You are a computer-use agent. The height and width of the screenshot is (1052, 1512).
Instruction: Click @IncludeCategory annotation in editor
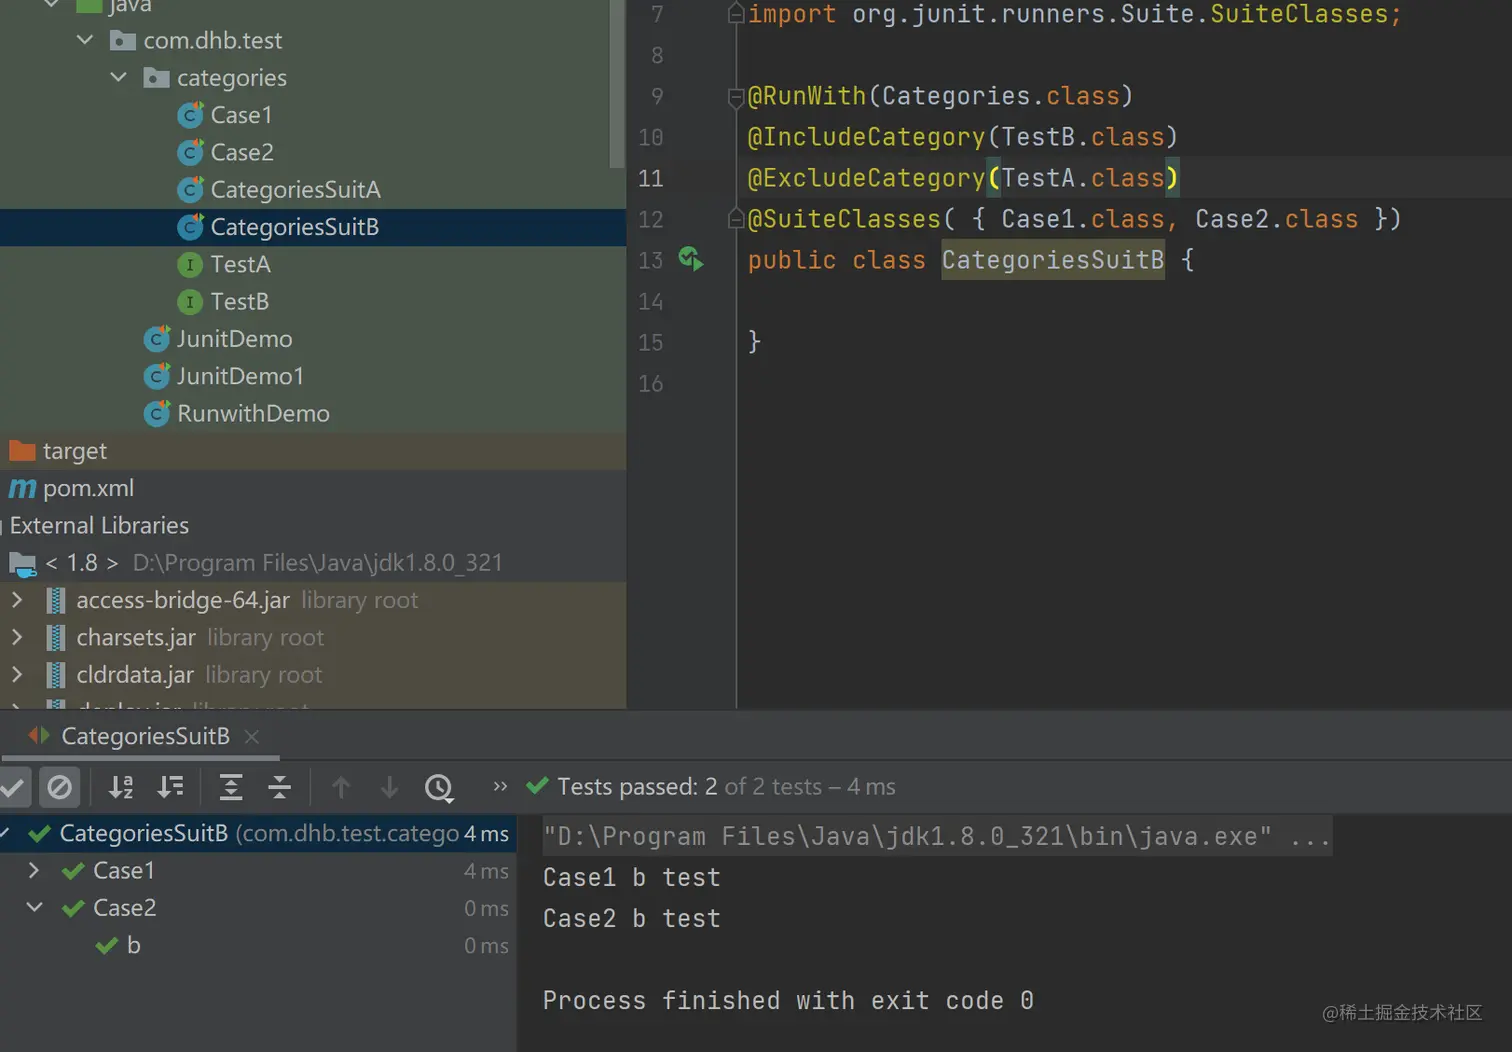[x=867, y=137]
